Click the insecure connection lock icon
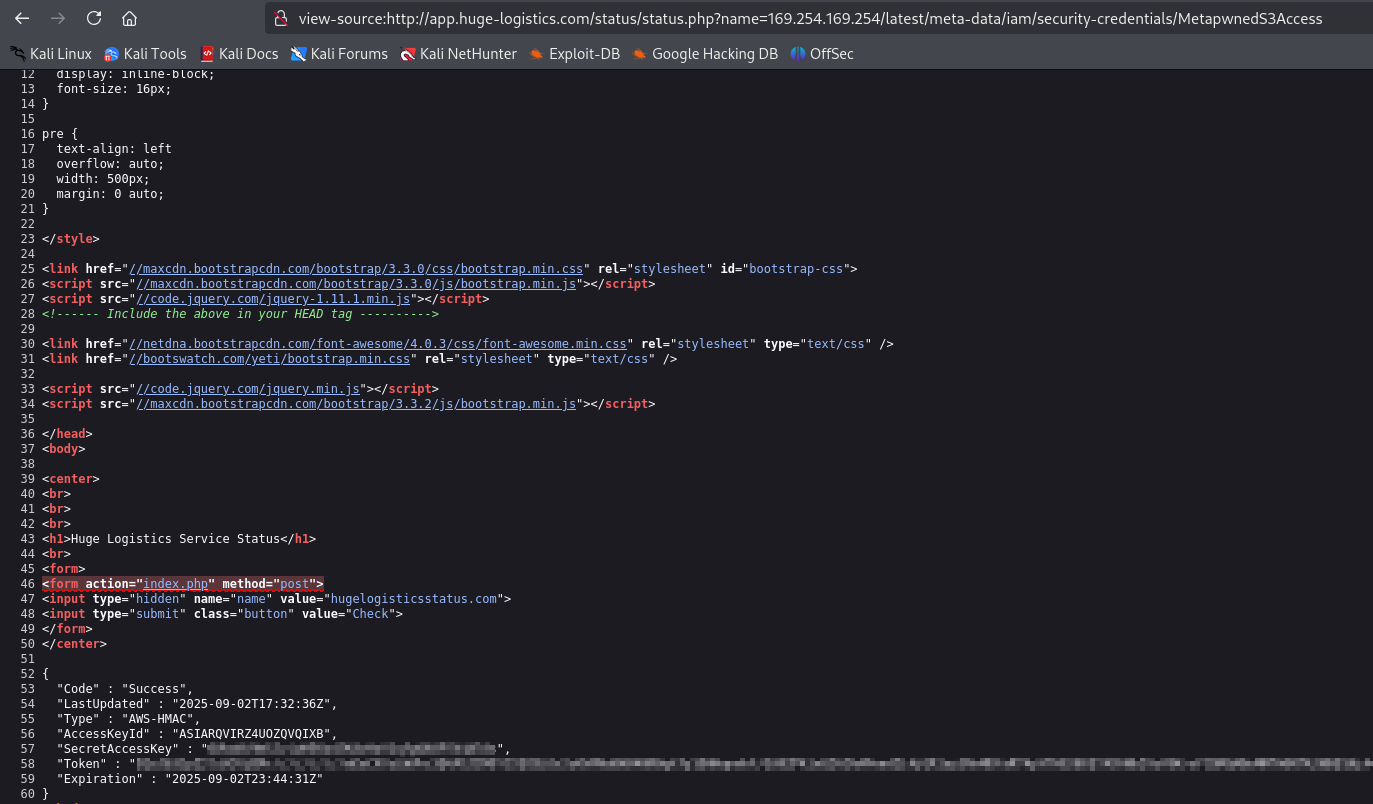This screenshot has height=804, width=1373. point(281,18)
